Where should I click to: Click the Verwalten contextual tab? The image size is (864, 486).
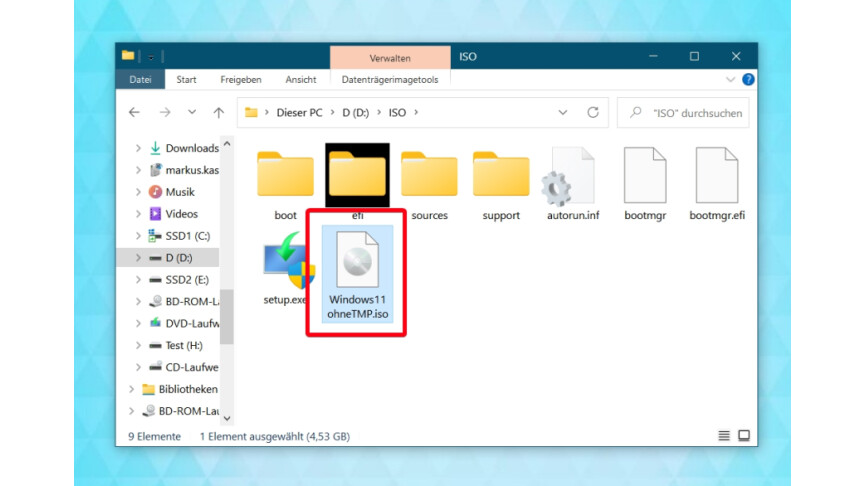point(390,58)
